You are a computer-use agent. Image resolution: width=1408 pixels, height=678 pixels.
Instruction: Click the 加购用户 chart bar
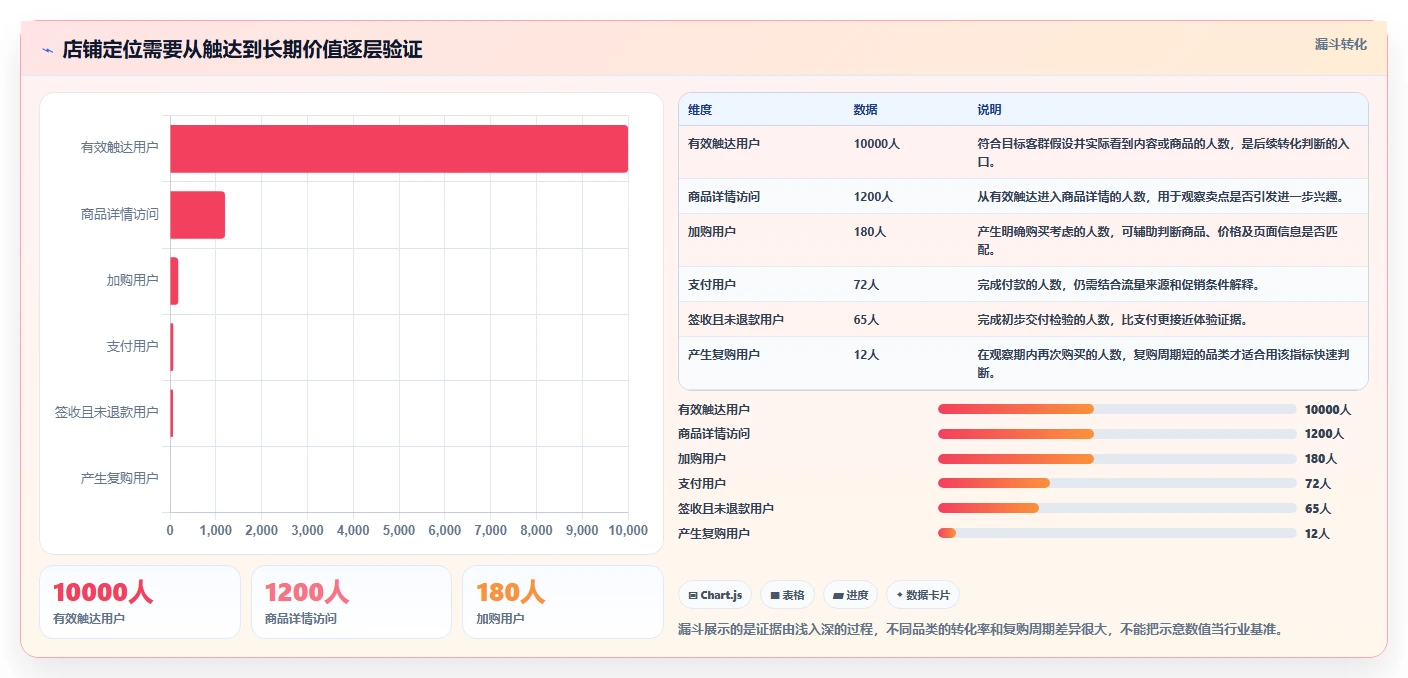(174, 280)
